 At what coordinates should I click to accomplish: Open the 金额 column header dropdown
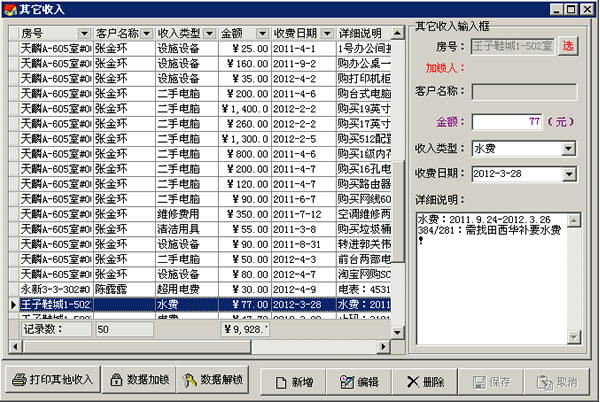[x=262, y=33]
